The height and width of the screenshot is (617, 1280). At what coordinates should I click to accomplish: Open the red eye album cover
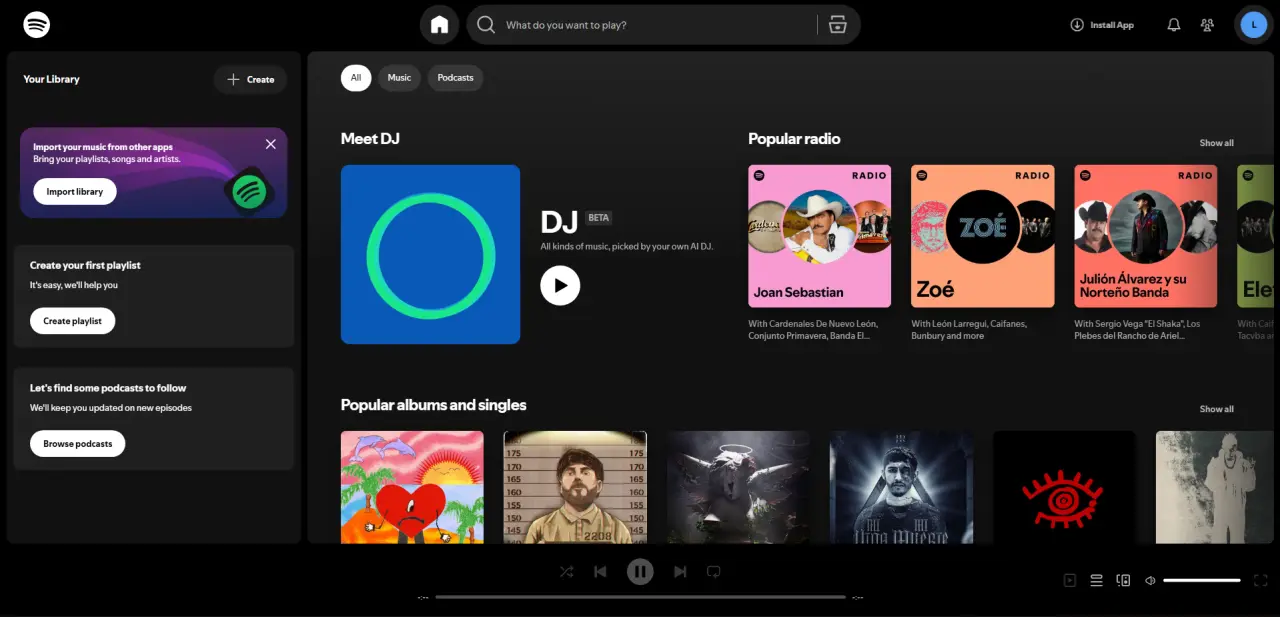click(1064, 487)
